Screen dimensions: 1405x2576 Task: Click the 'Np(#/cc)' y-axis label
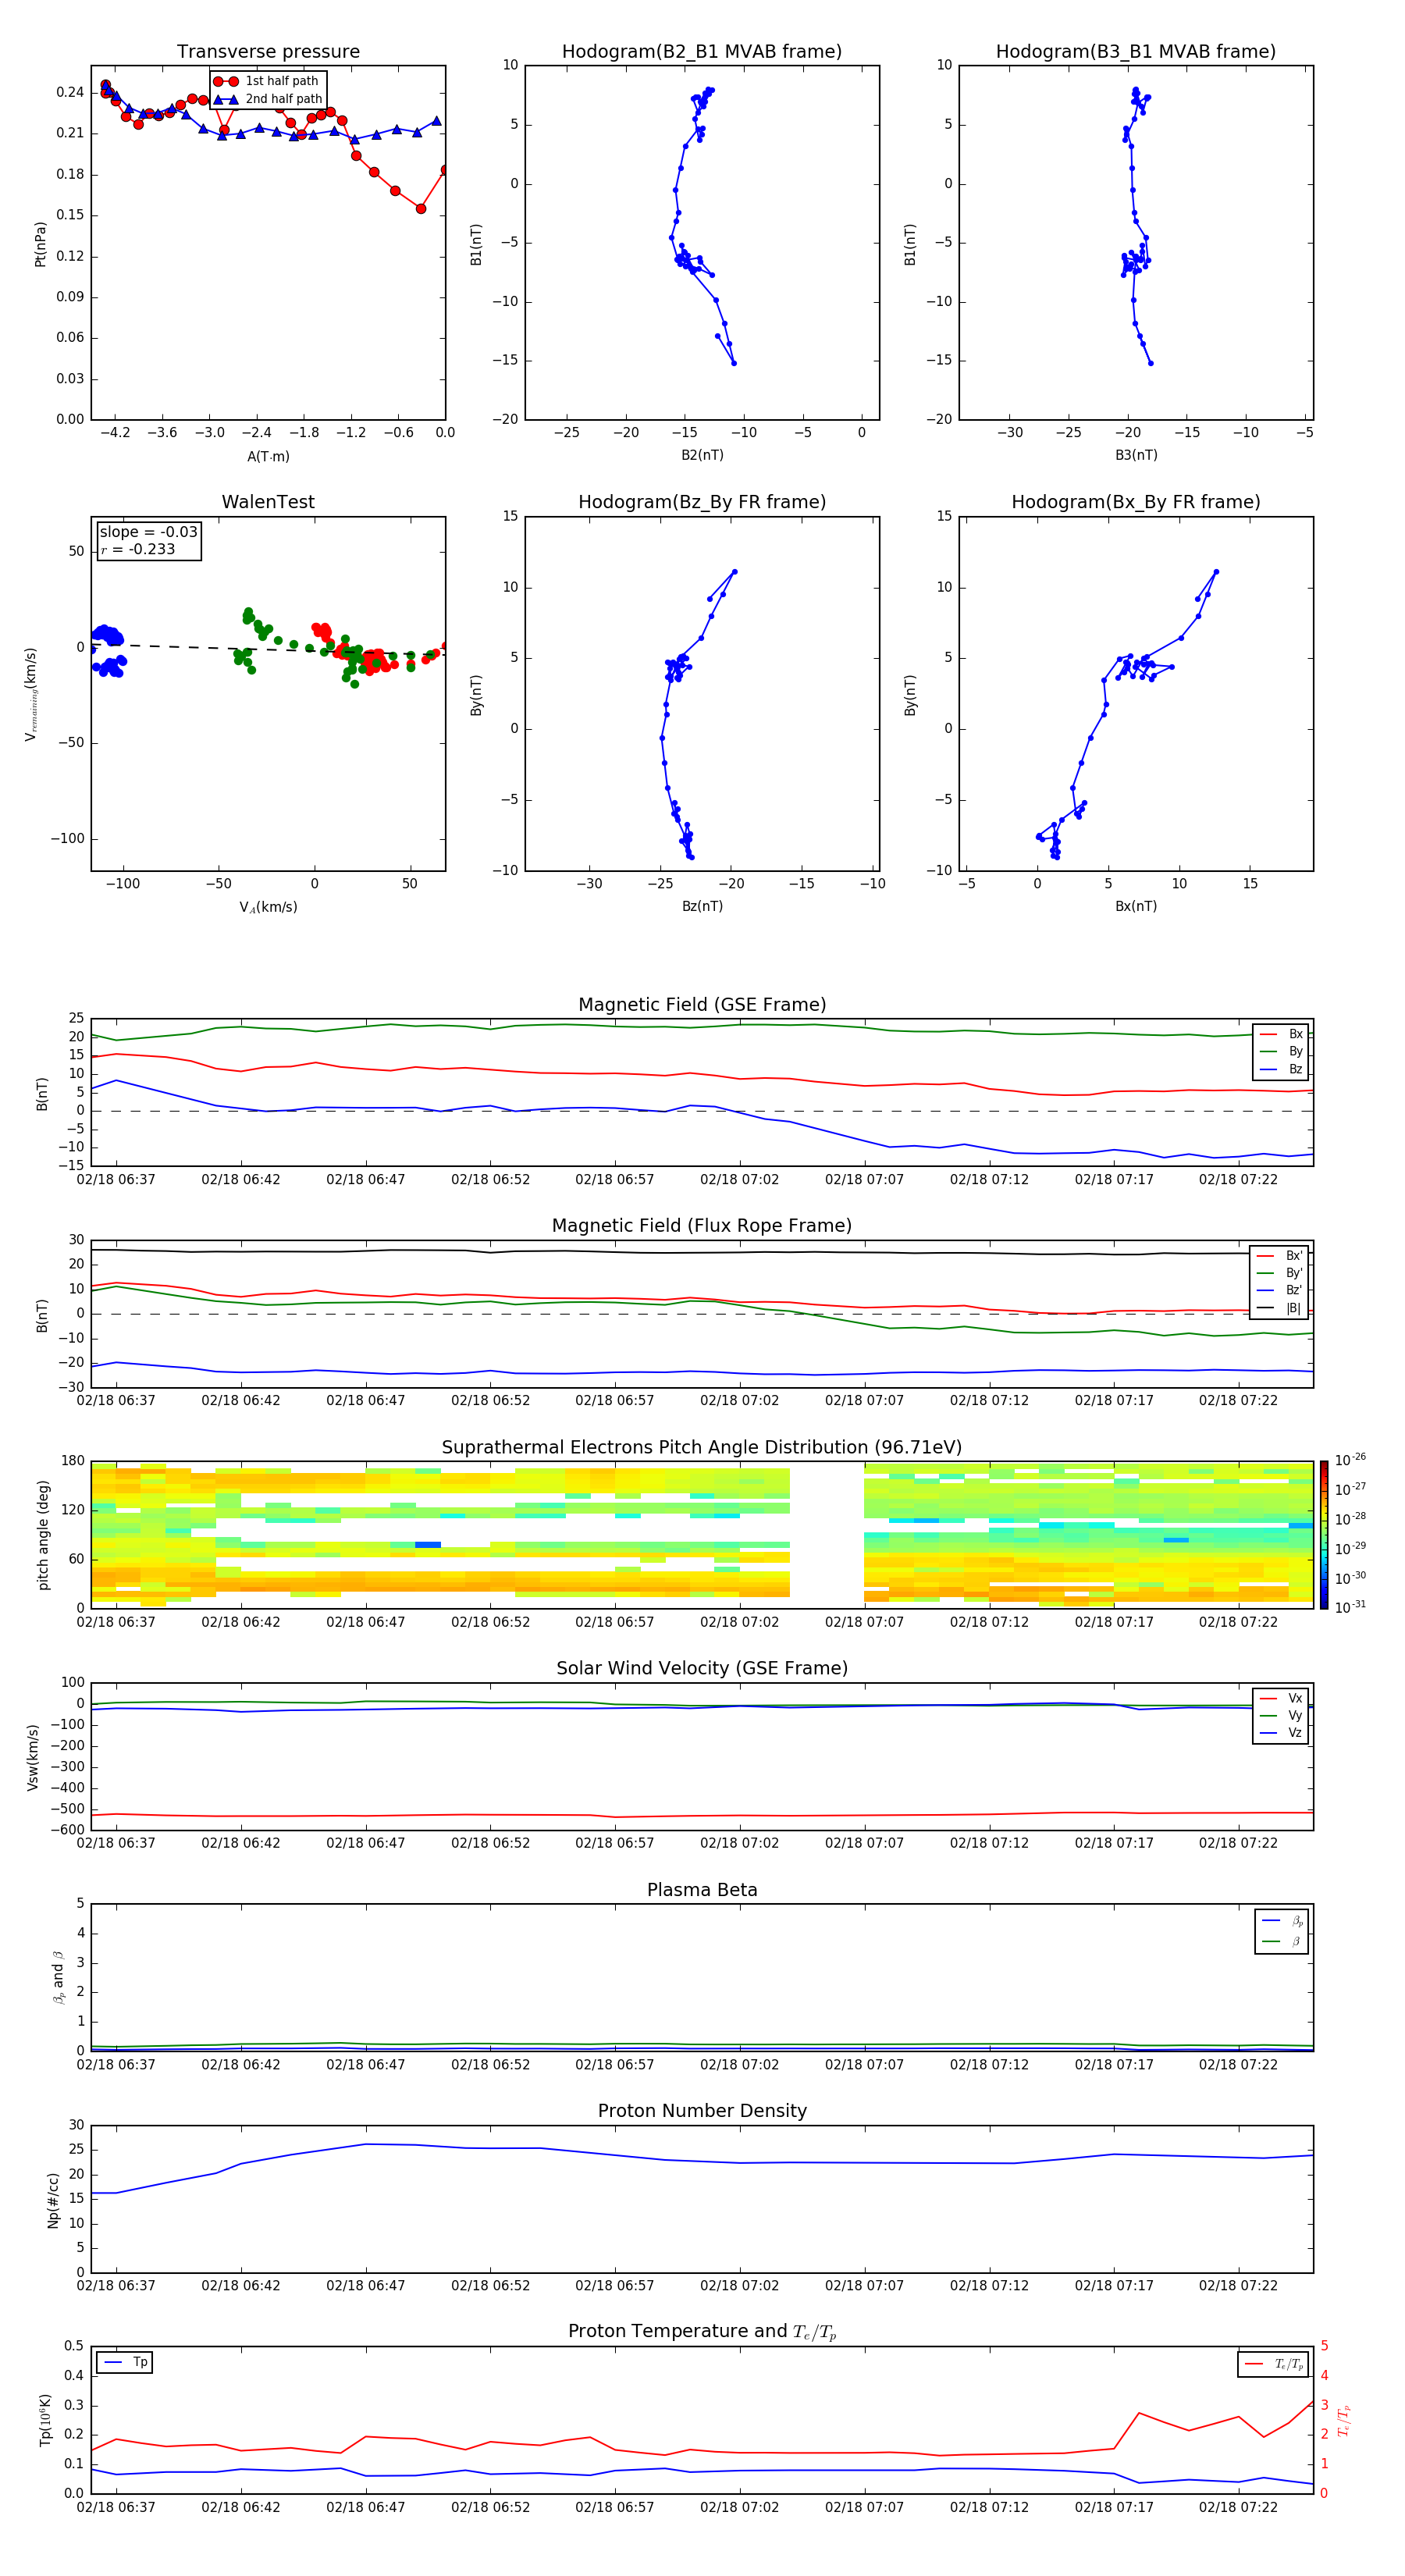pos(53,2200)
